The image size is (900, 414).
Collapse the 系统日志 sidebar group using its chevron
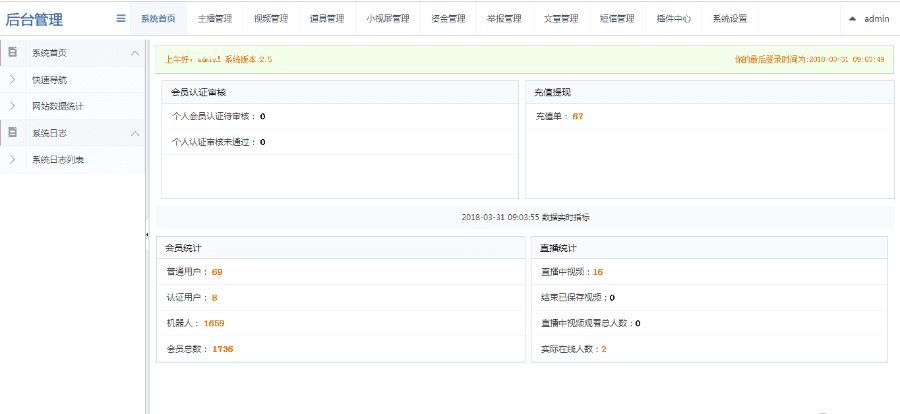coord(135,133)
